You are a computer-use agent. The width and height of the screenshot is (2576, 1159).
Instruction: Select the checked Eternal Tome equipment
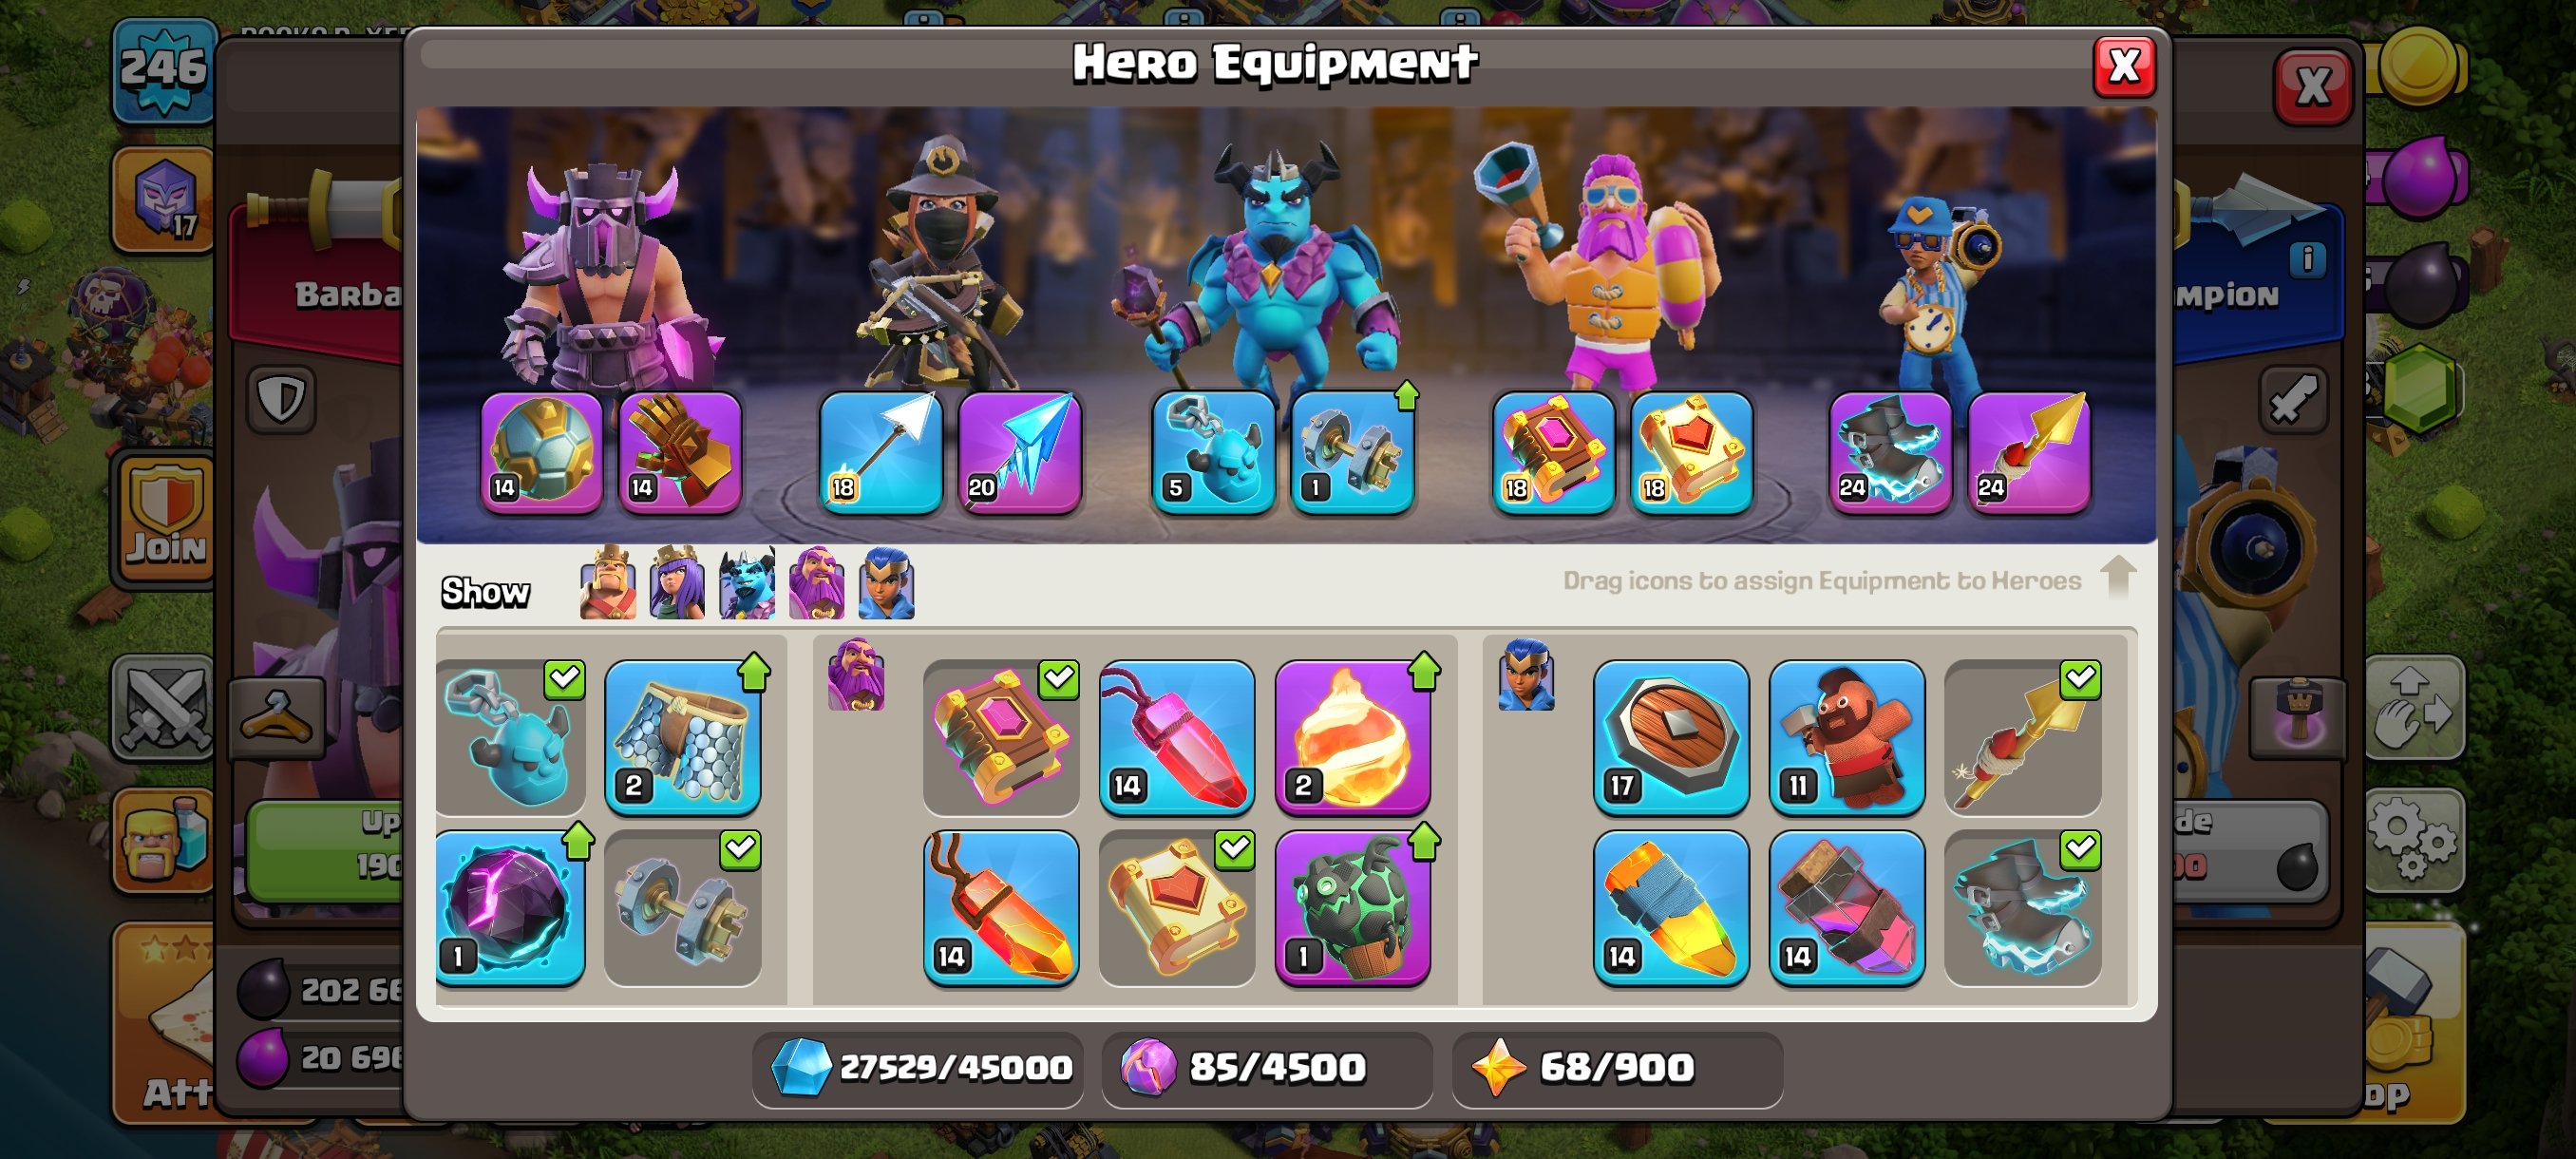point(1000,737)
